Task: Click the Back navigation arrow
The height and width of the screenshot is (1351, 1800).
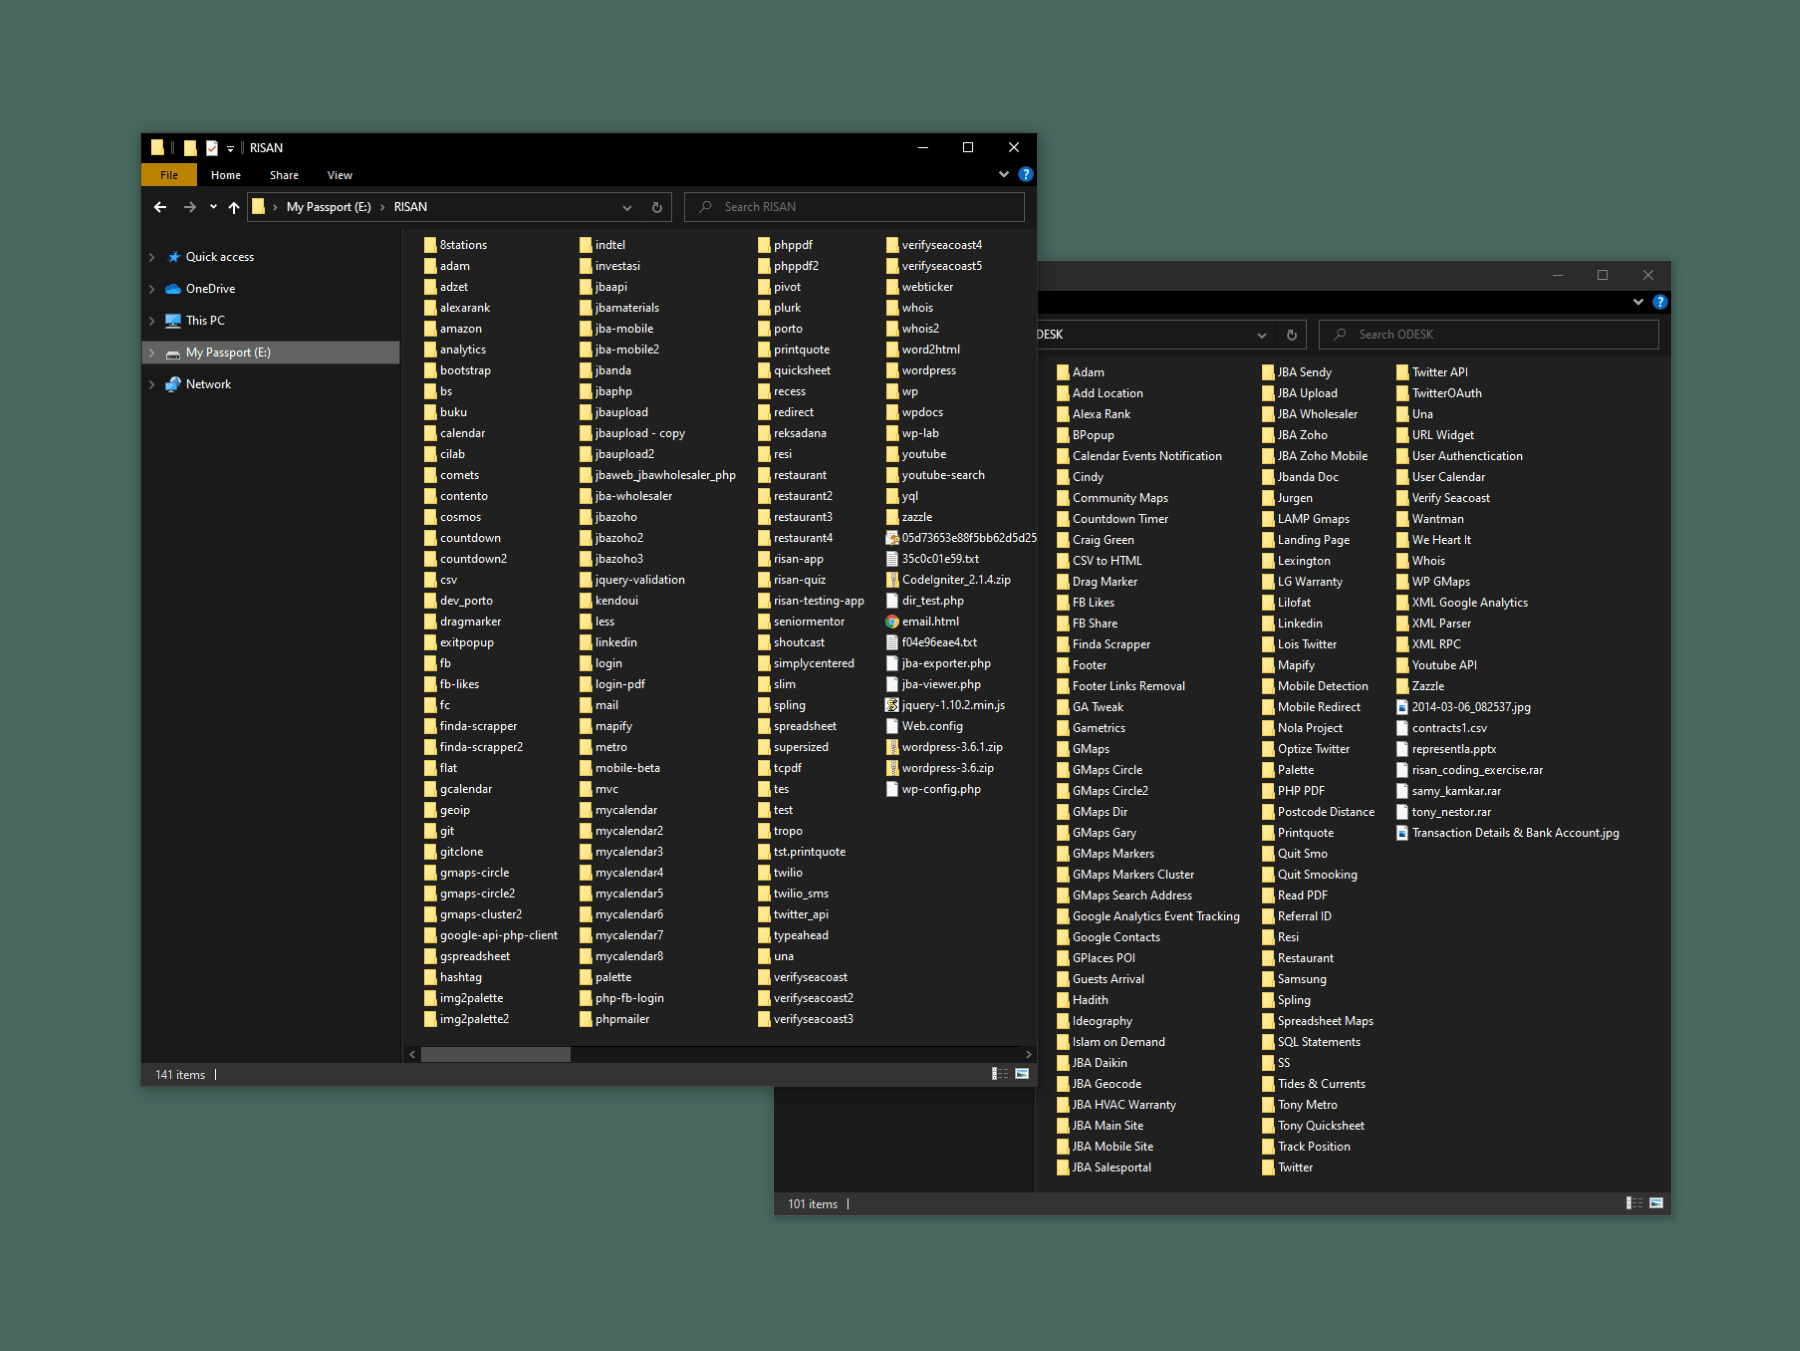Action: (x=160, y=207)
